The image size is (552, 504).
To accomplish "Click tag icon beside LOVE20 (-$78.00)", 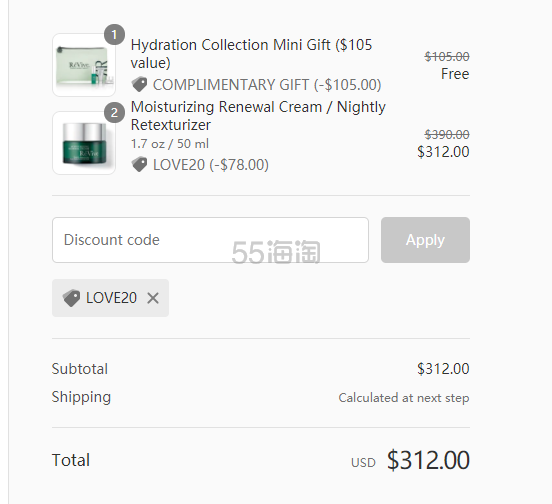I will tap(139, 164).
